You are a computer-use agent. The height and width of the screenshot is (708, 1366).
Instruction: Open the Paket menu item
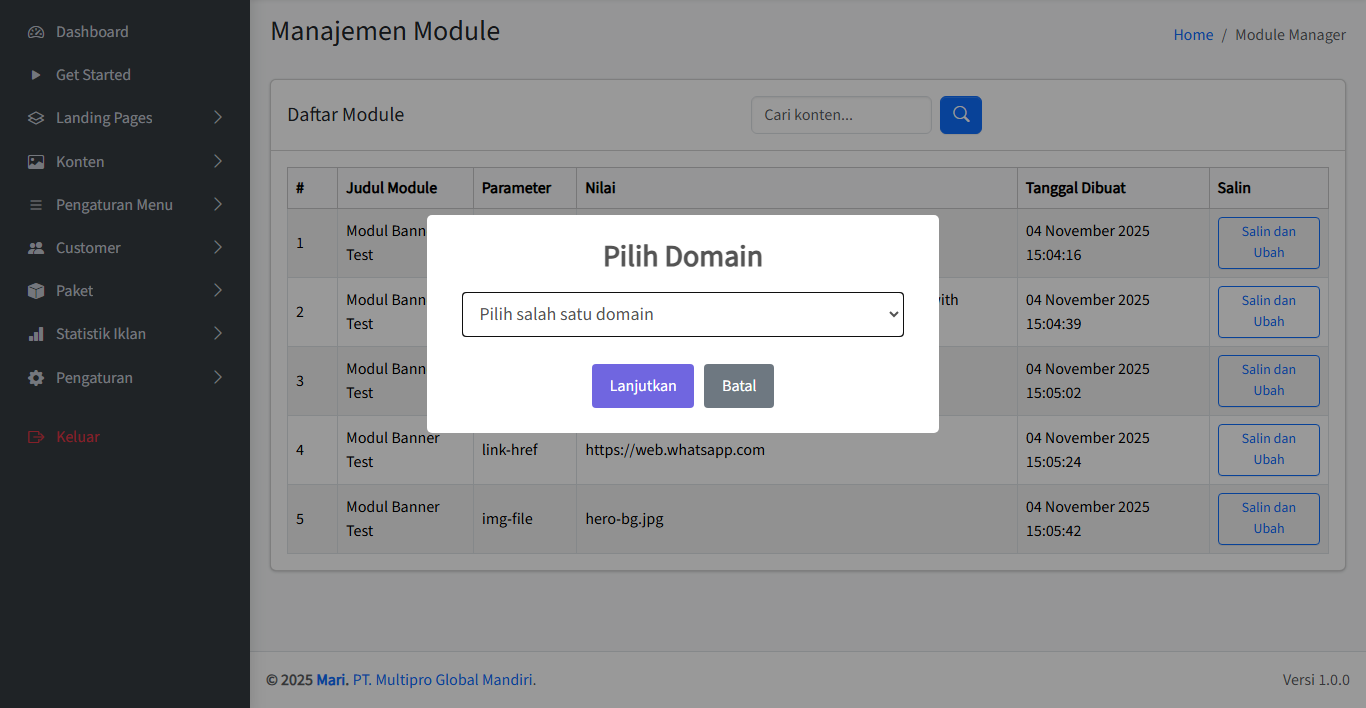[75, 291]
